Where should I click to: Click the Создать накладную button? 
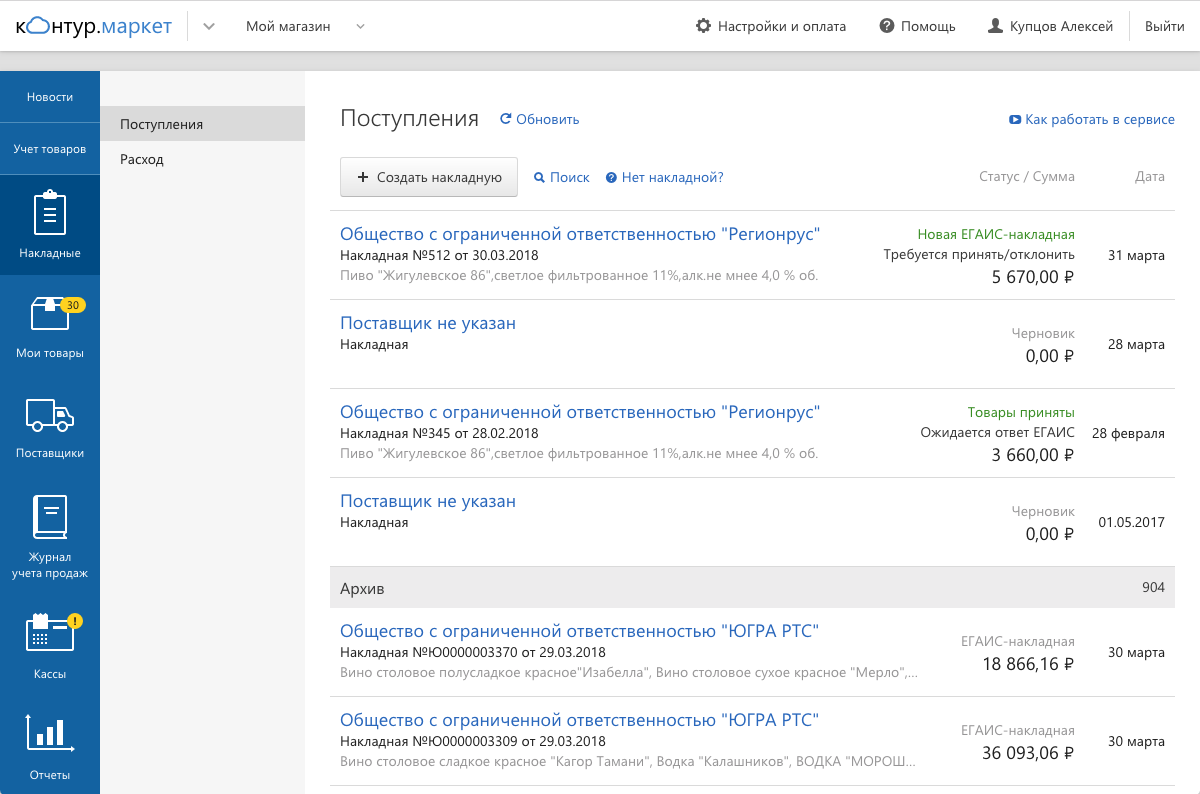pos(429,178)
